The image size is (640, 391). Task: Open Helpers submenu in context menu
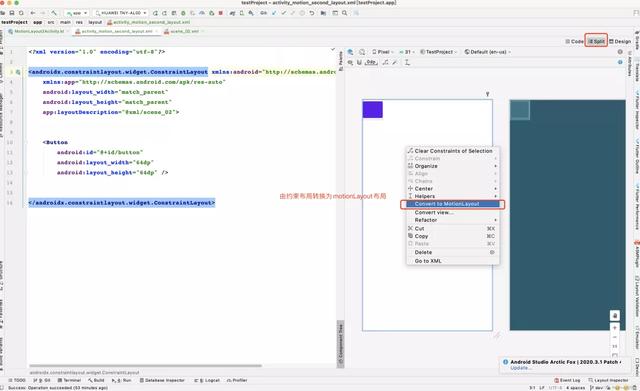(x=453, y=196)
